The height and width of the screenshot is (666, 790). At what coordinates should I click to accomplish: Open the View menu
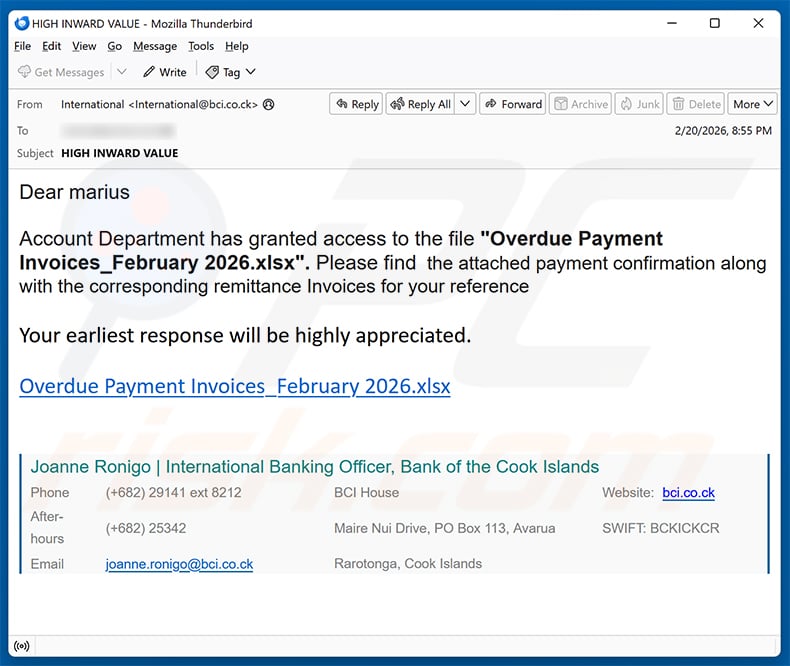[x=84, y=46]
